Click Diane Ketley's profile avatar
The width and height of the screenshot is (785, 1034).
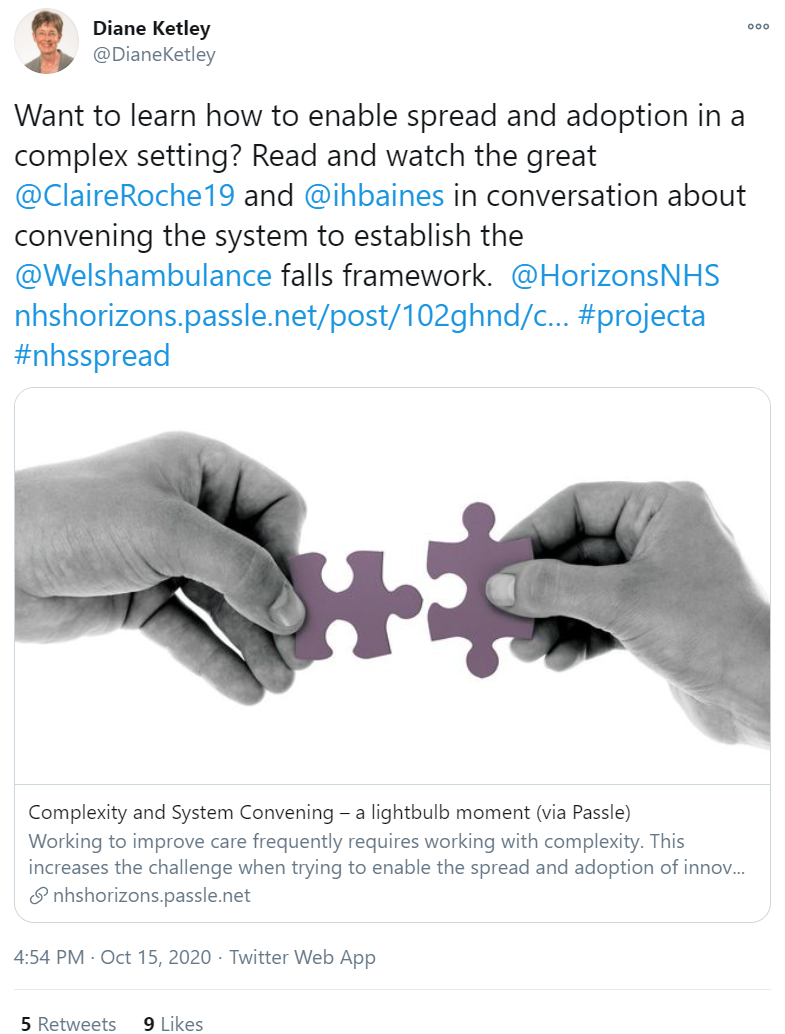(46, 41)
